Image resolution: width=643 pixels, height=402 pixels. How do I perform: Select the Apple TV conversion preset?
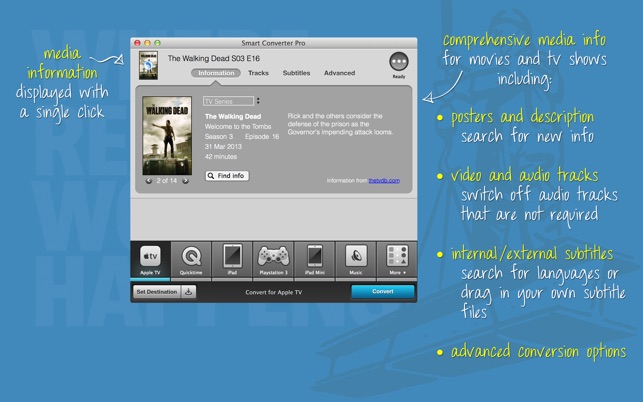(x=150, y=260)
